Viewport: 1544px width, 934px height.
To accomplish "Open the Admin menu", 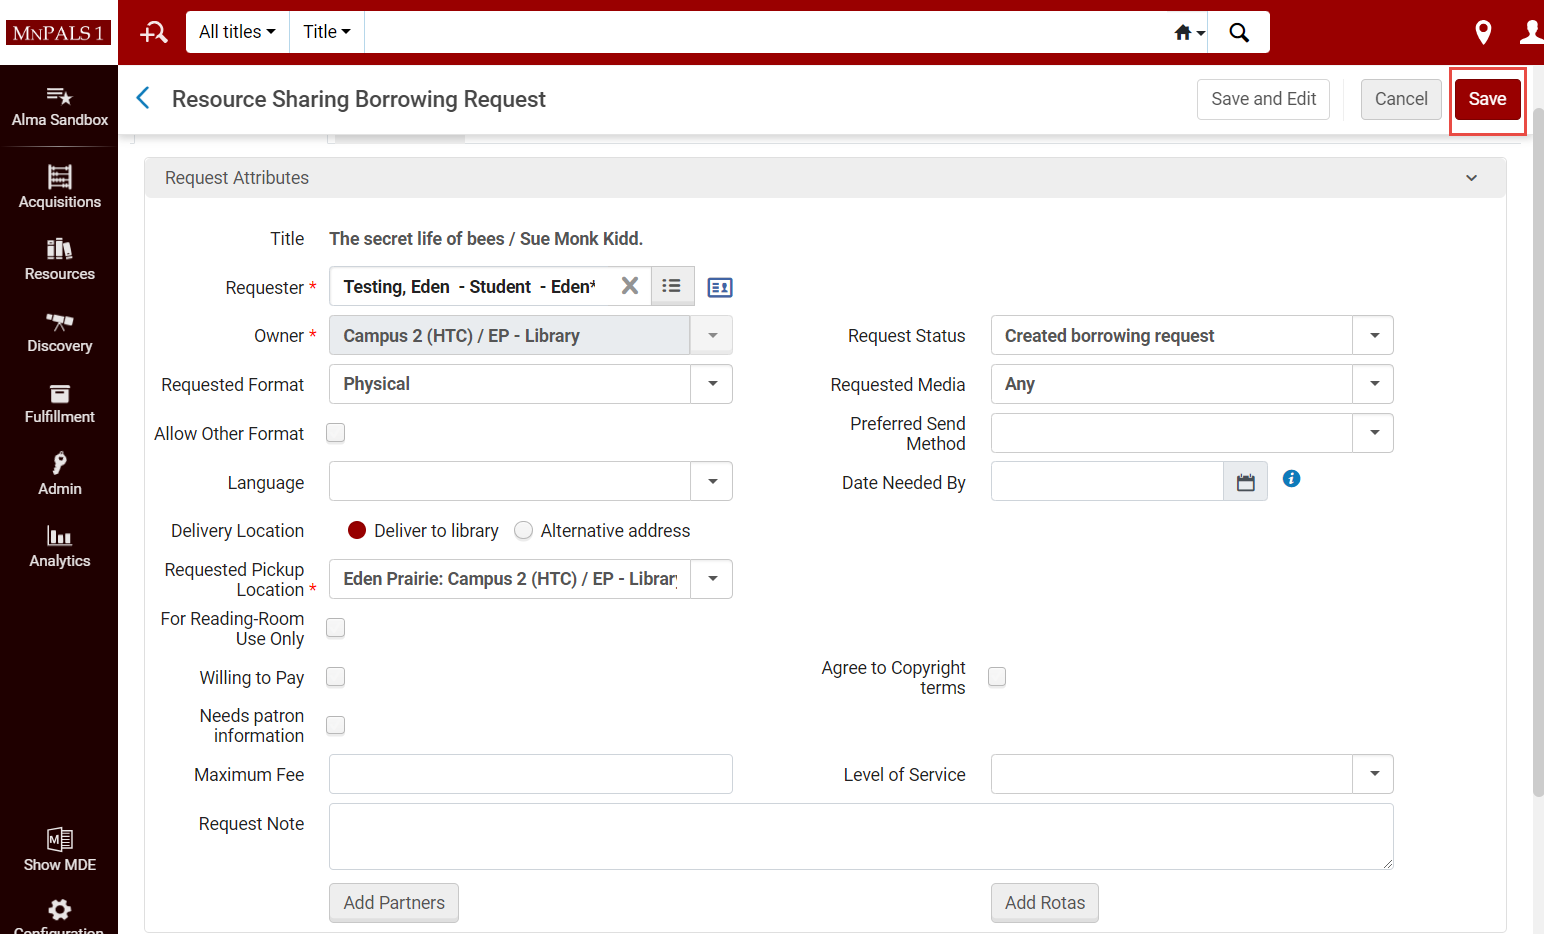I will 60,475.
